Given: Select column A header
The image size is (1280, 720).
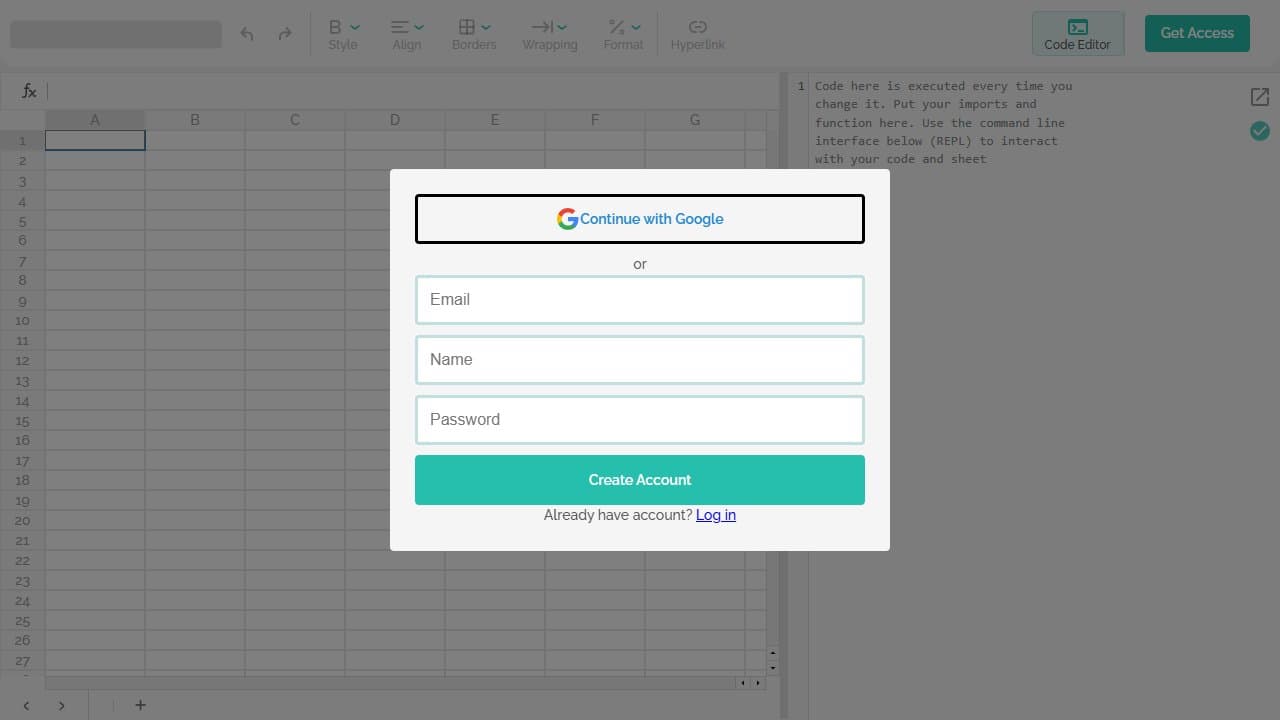Looking at the screenshot, I should coord(95,120).
